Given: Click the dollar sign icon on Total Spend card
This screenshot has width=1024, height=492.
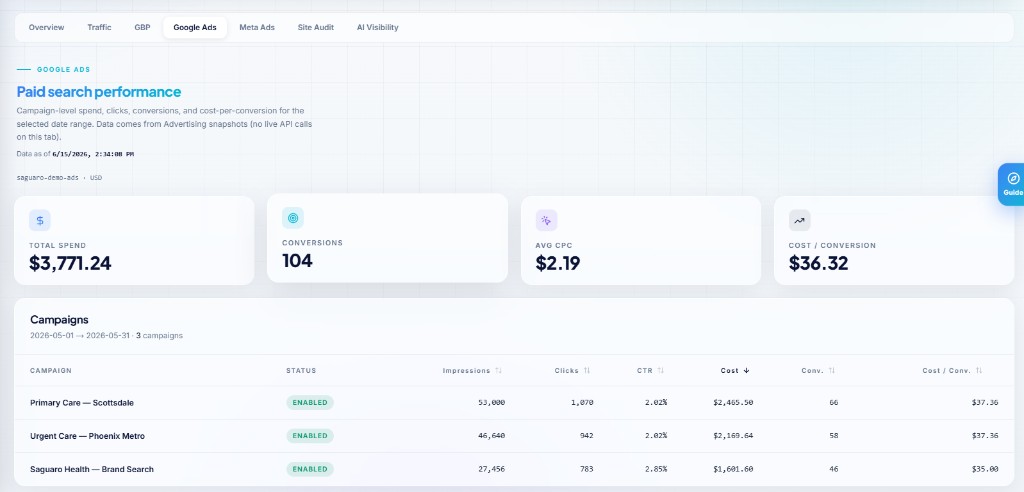Looking at the screenshot, I should pos(40,220).
